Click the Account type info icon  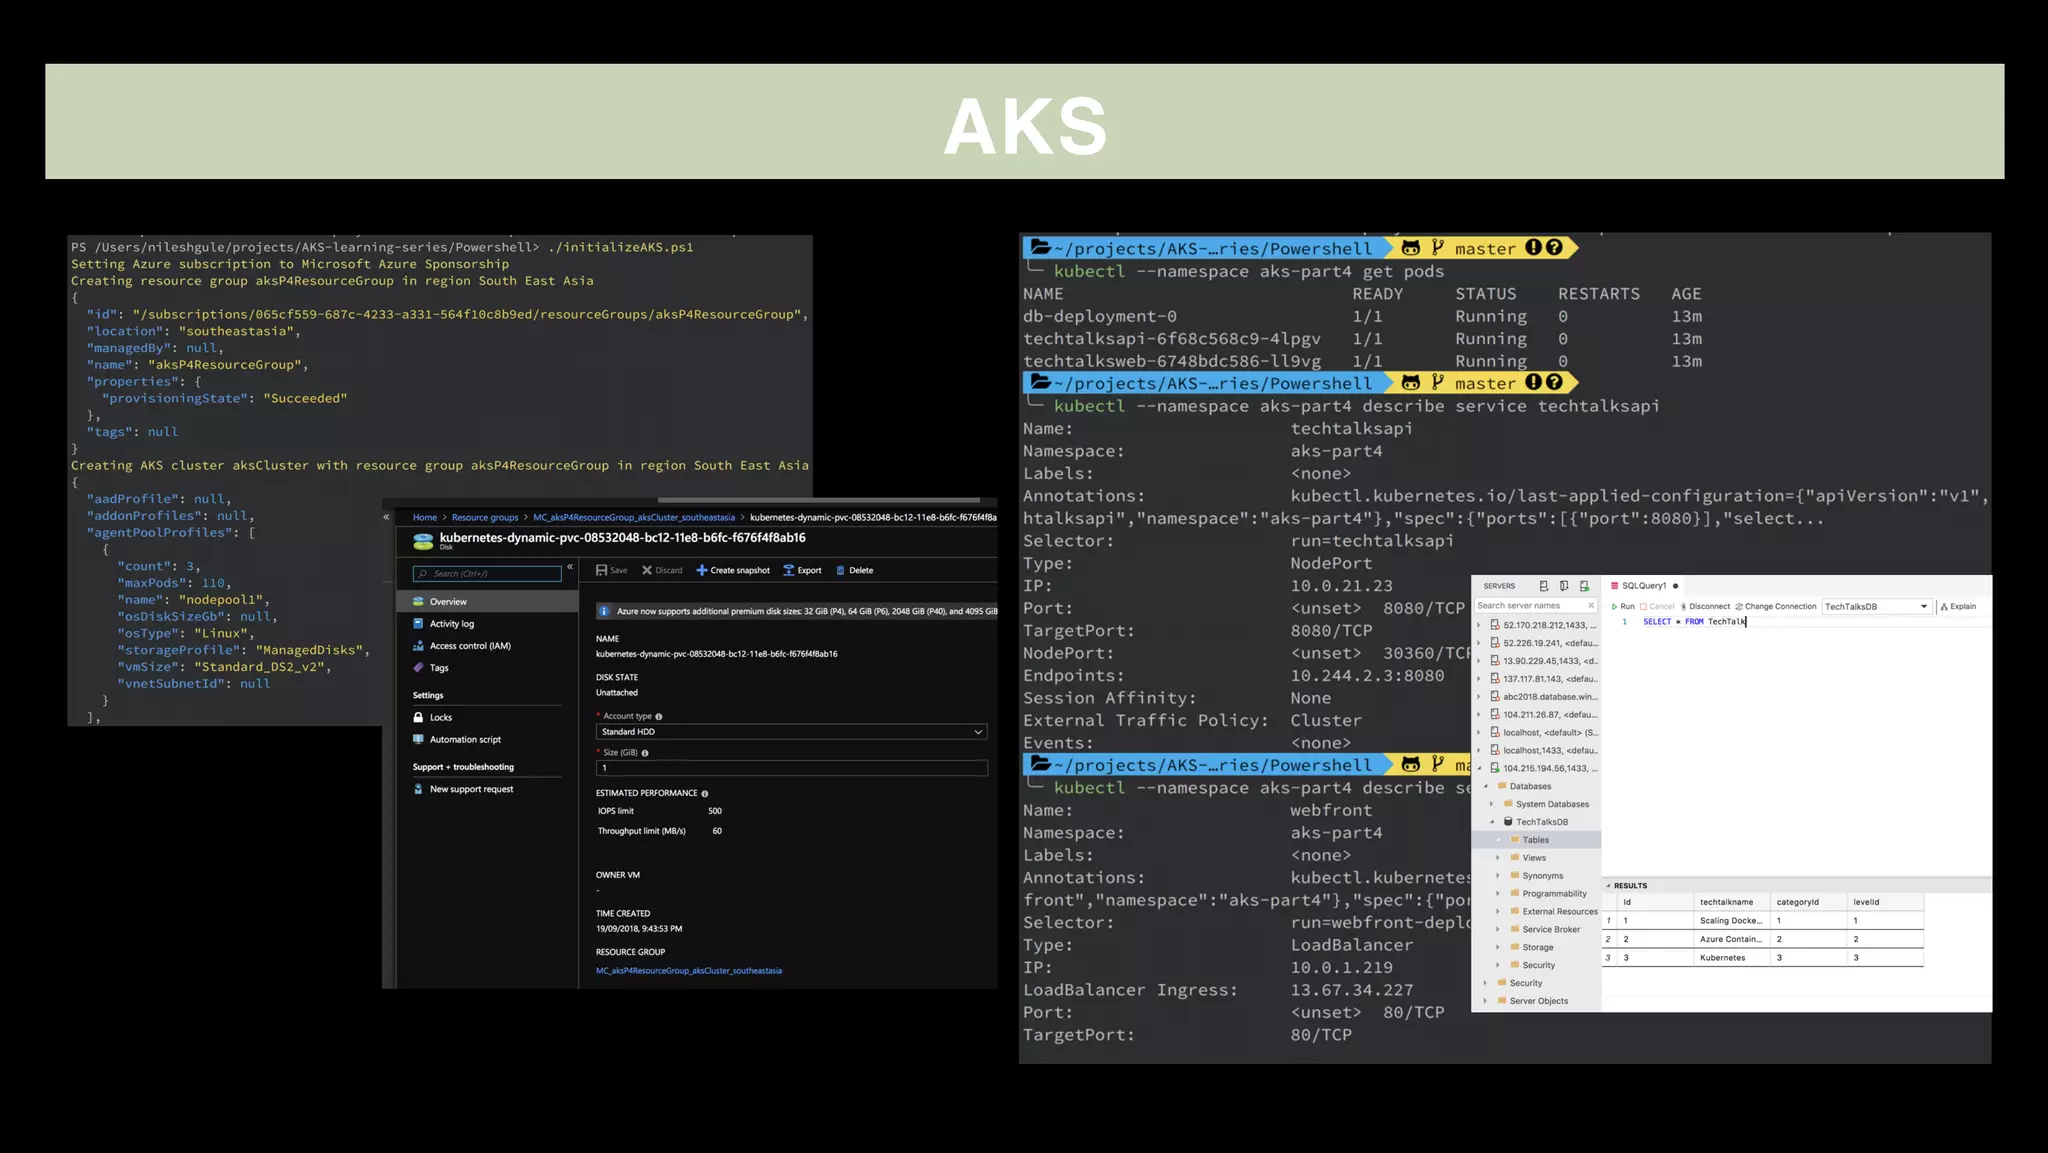click(658, 716)
